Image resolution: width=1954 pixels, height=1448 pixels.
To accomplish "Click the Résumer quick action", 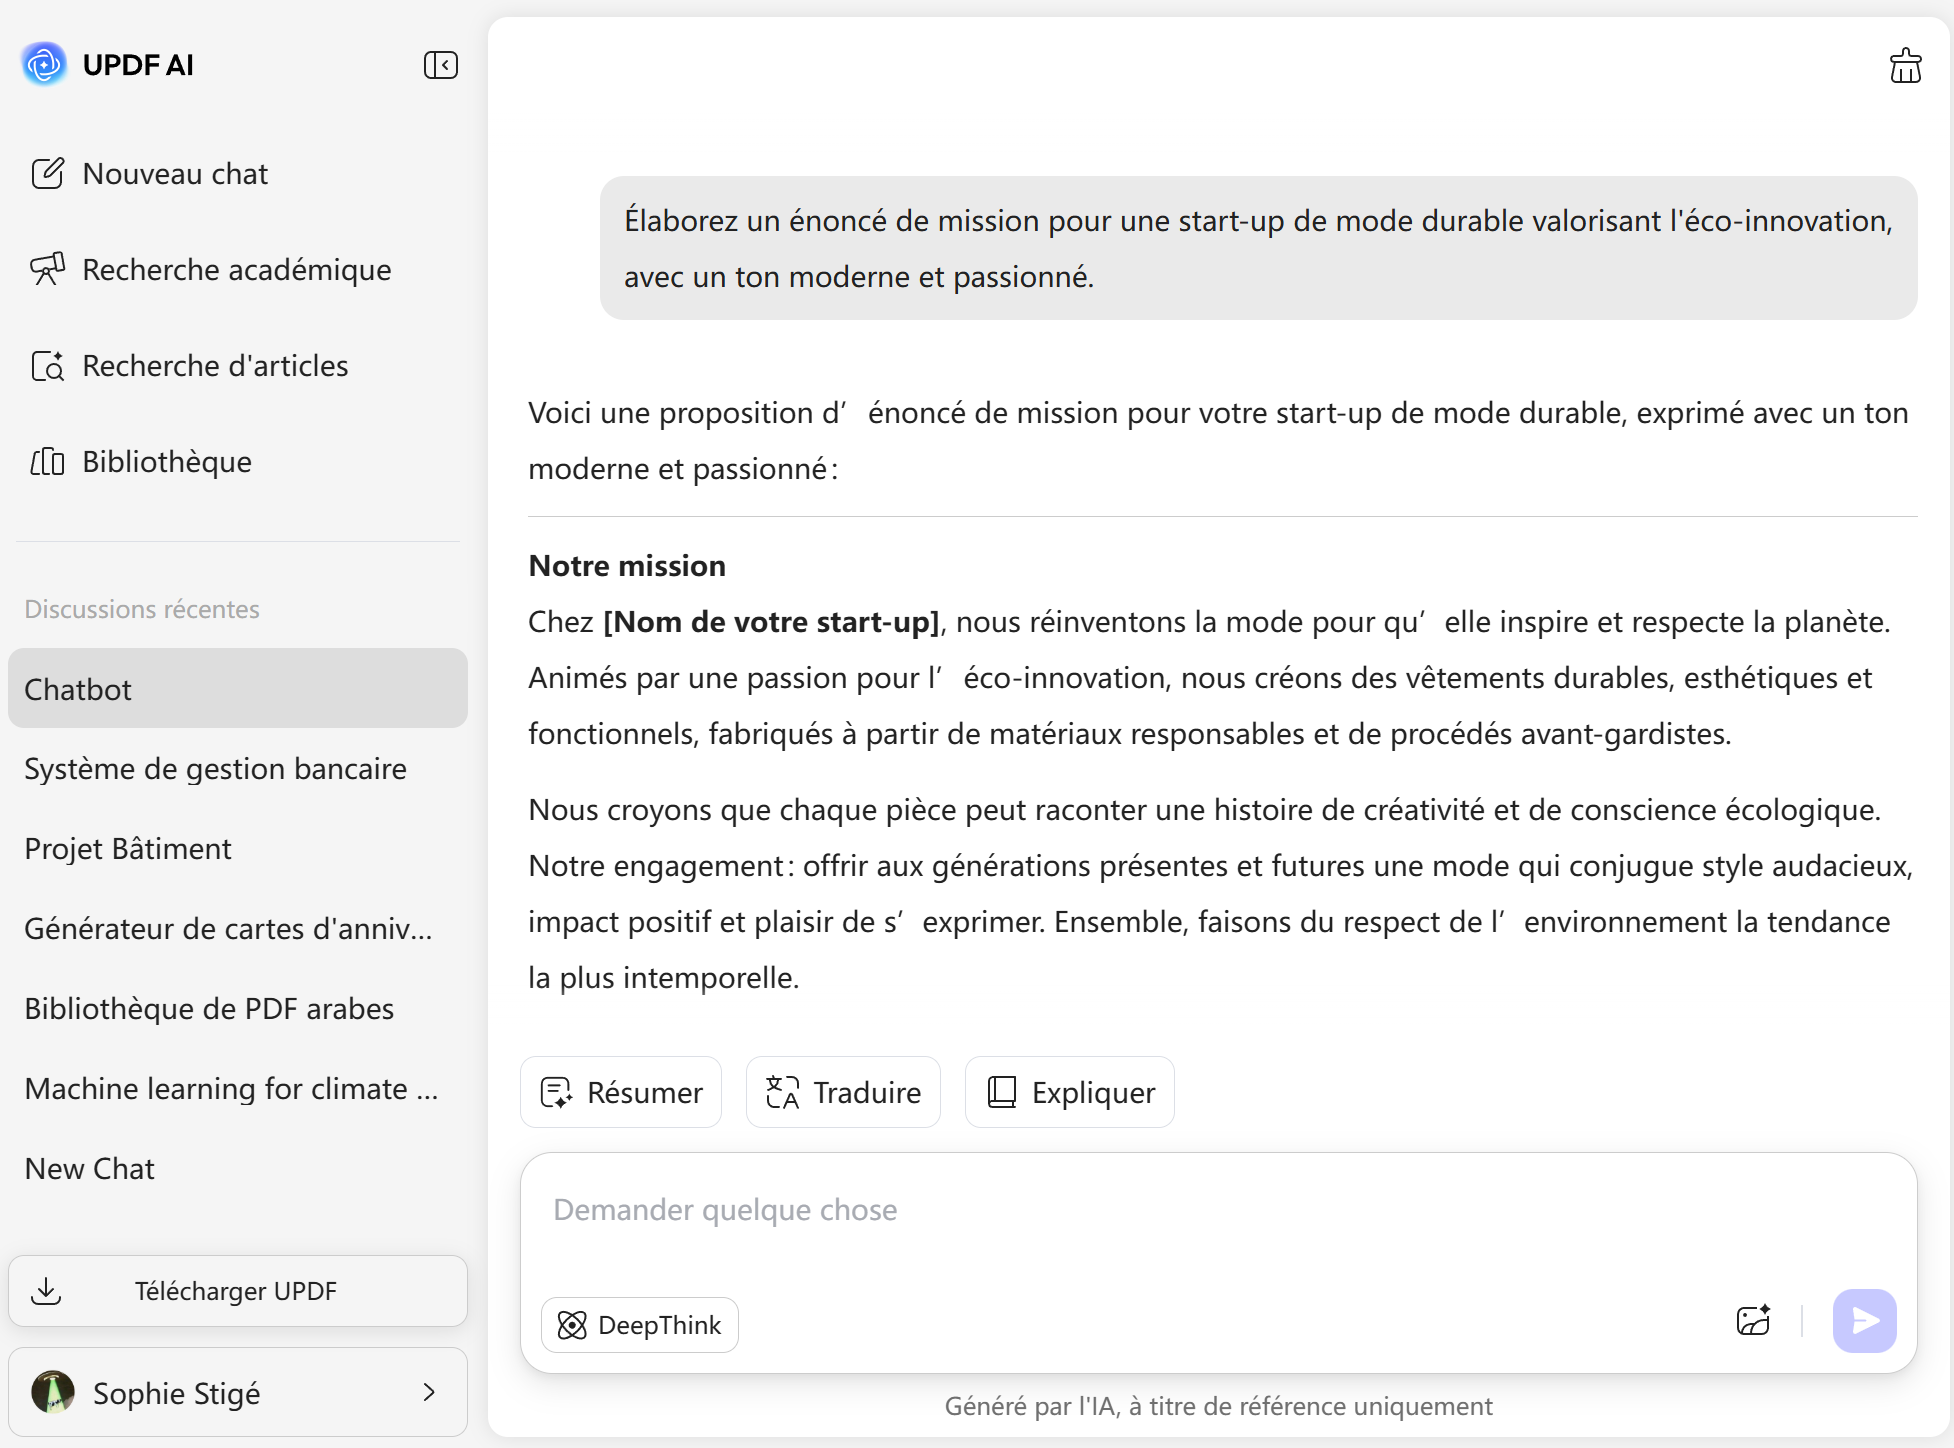I will tap(621, 1092).
